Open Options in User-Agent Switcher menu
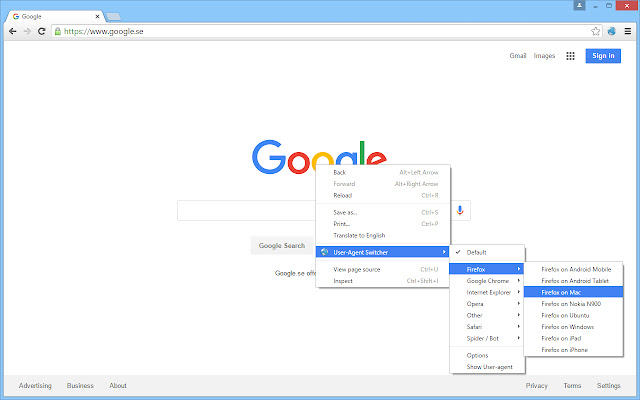Screen dimensions: 640x400 tap(487, 356)
